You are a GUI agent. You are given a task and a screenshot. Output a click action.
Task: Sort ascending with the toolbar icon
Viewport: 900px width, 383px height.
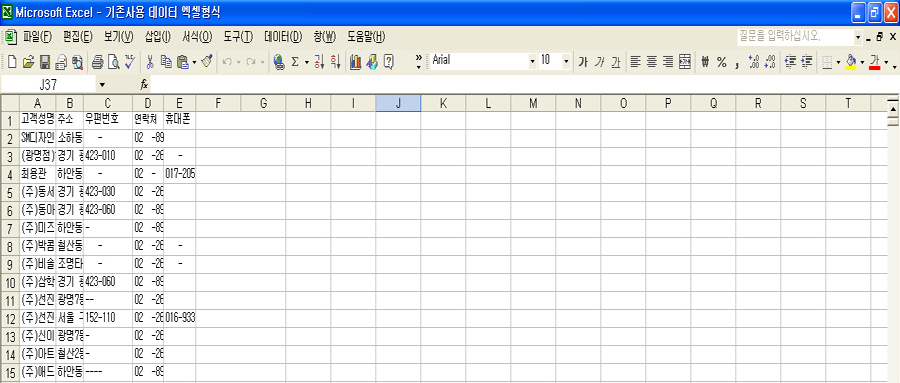click(320, 61)
